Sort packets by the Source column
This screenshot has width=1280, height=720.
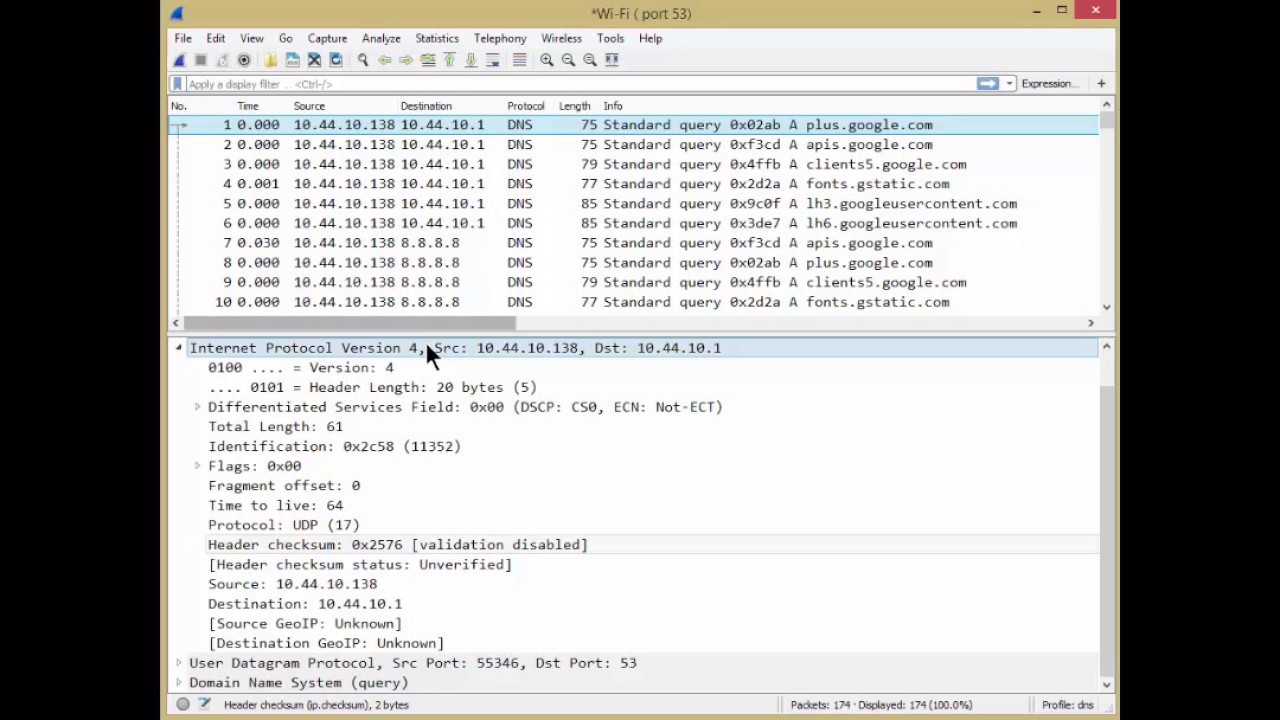pos(309,106)
